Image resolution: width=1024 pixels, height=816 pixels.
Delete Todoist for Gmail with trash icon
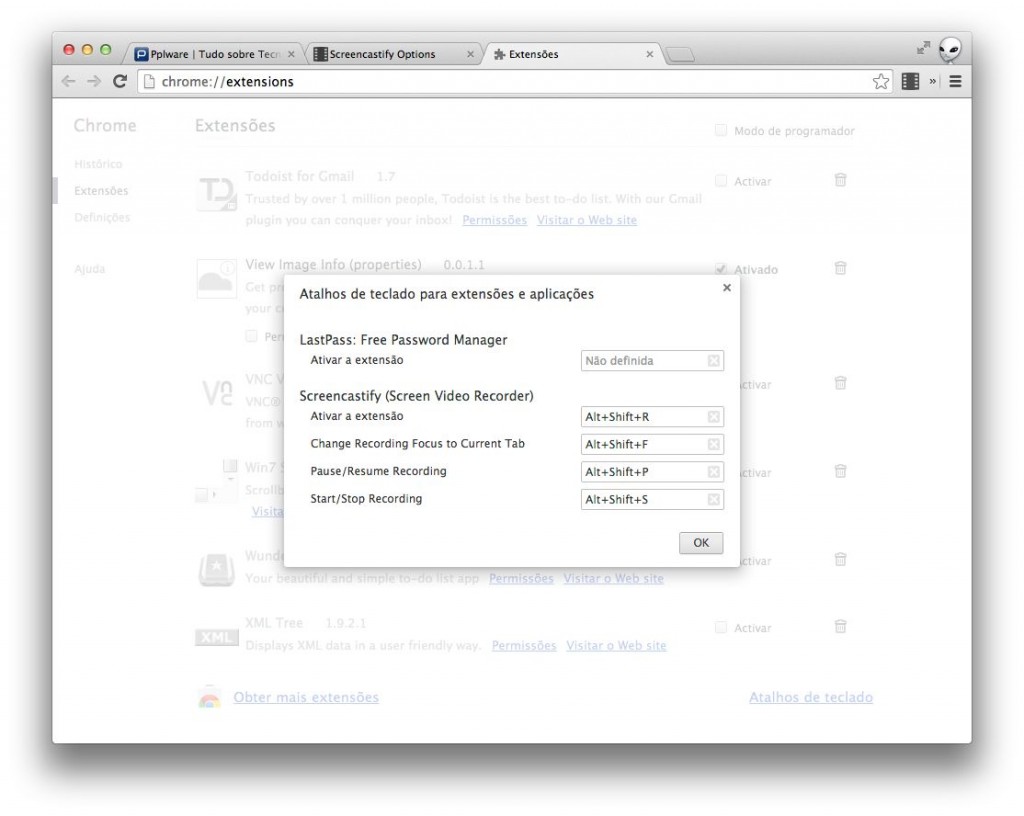tap(840, 180)
